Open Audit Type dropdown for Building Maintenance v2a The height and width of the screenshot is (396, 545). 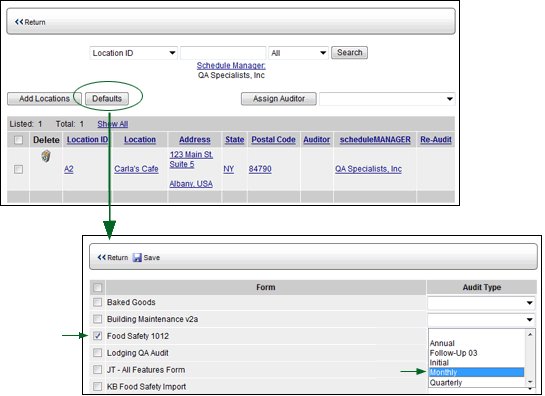coord(481,320)
